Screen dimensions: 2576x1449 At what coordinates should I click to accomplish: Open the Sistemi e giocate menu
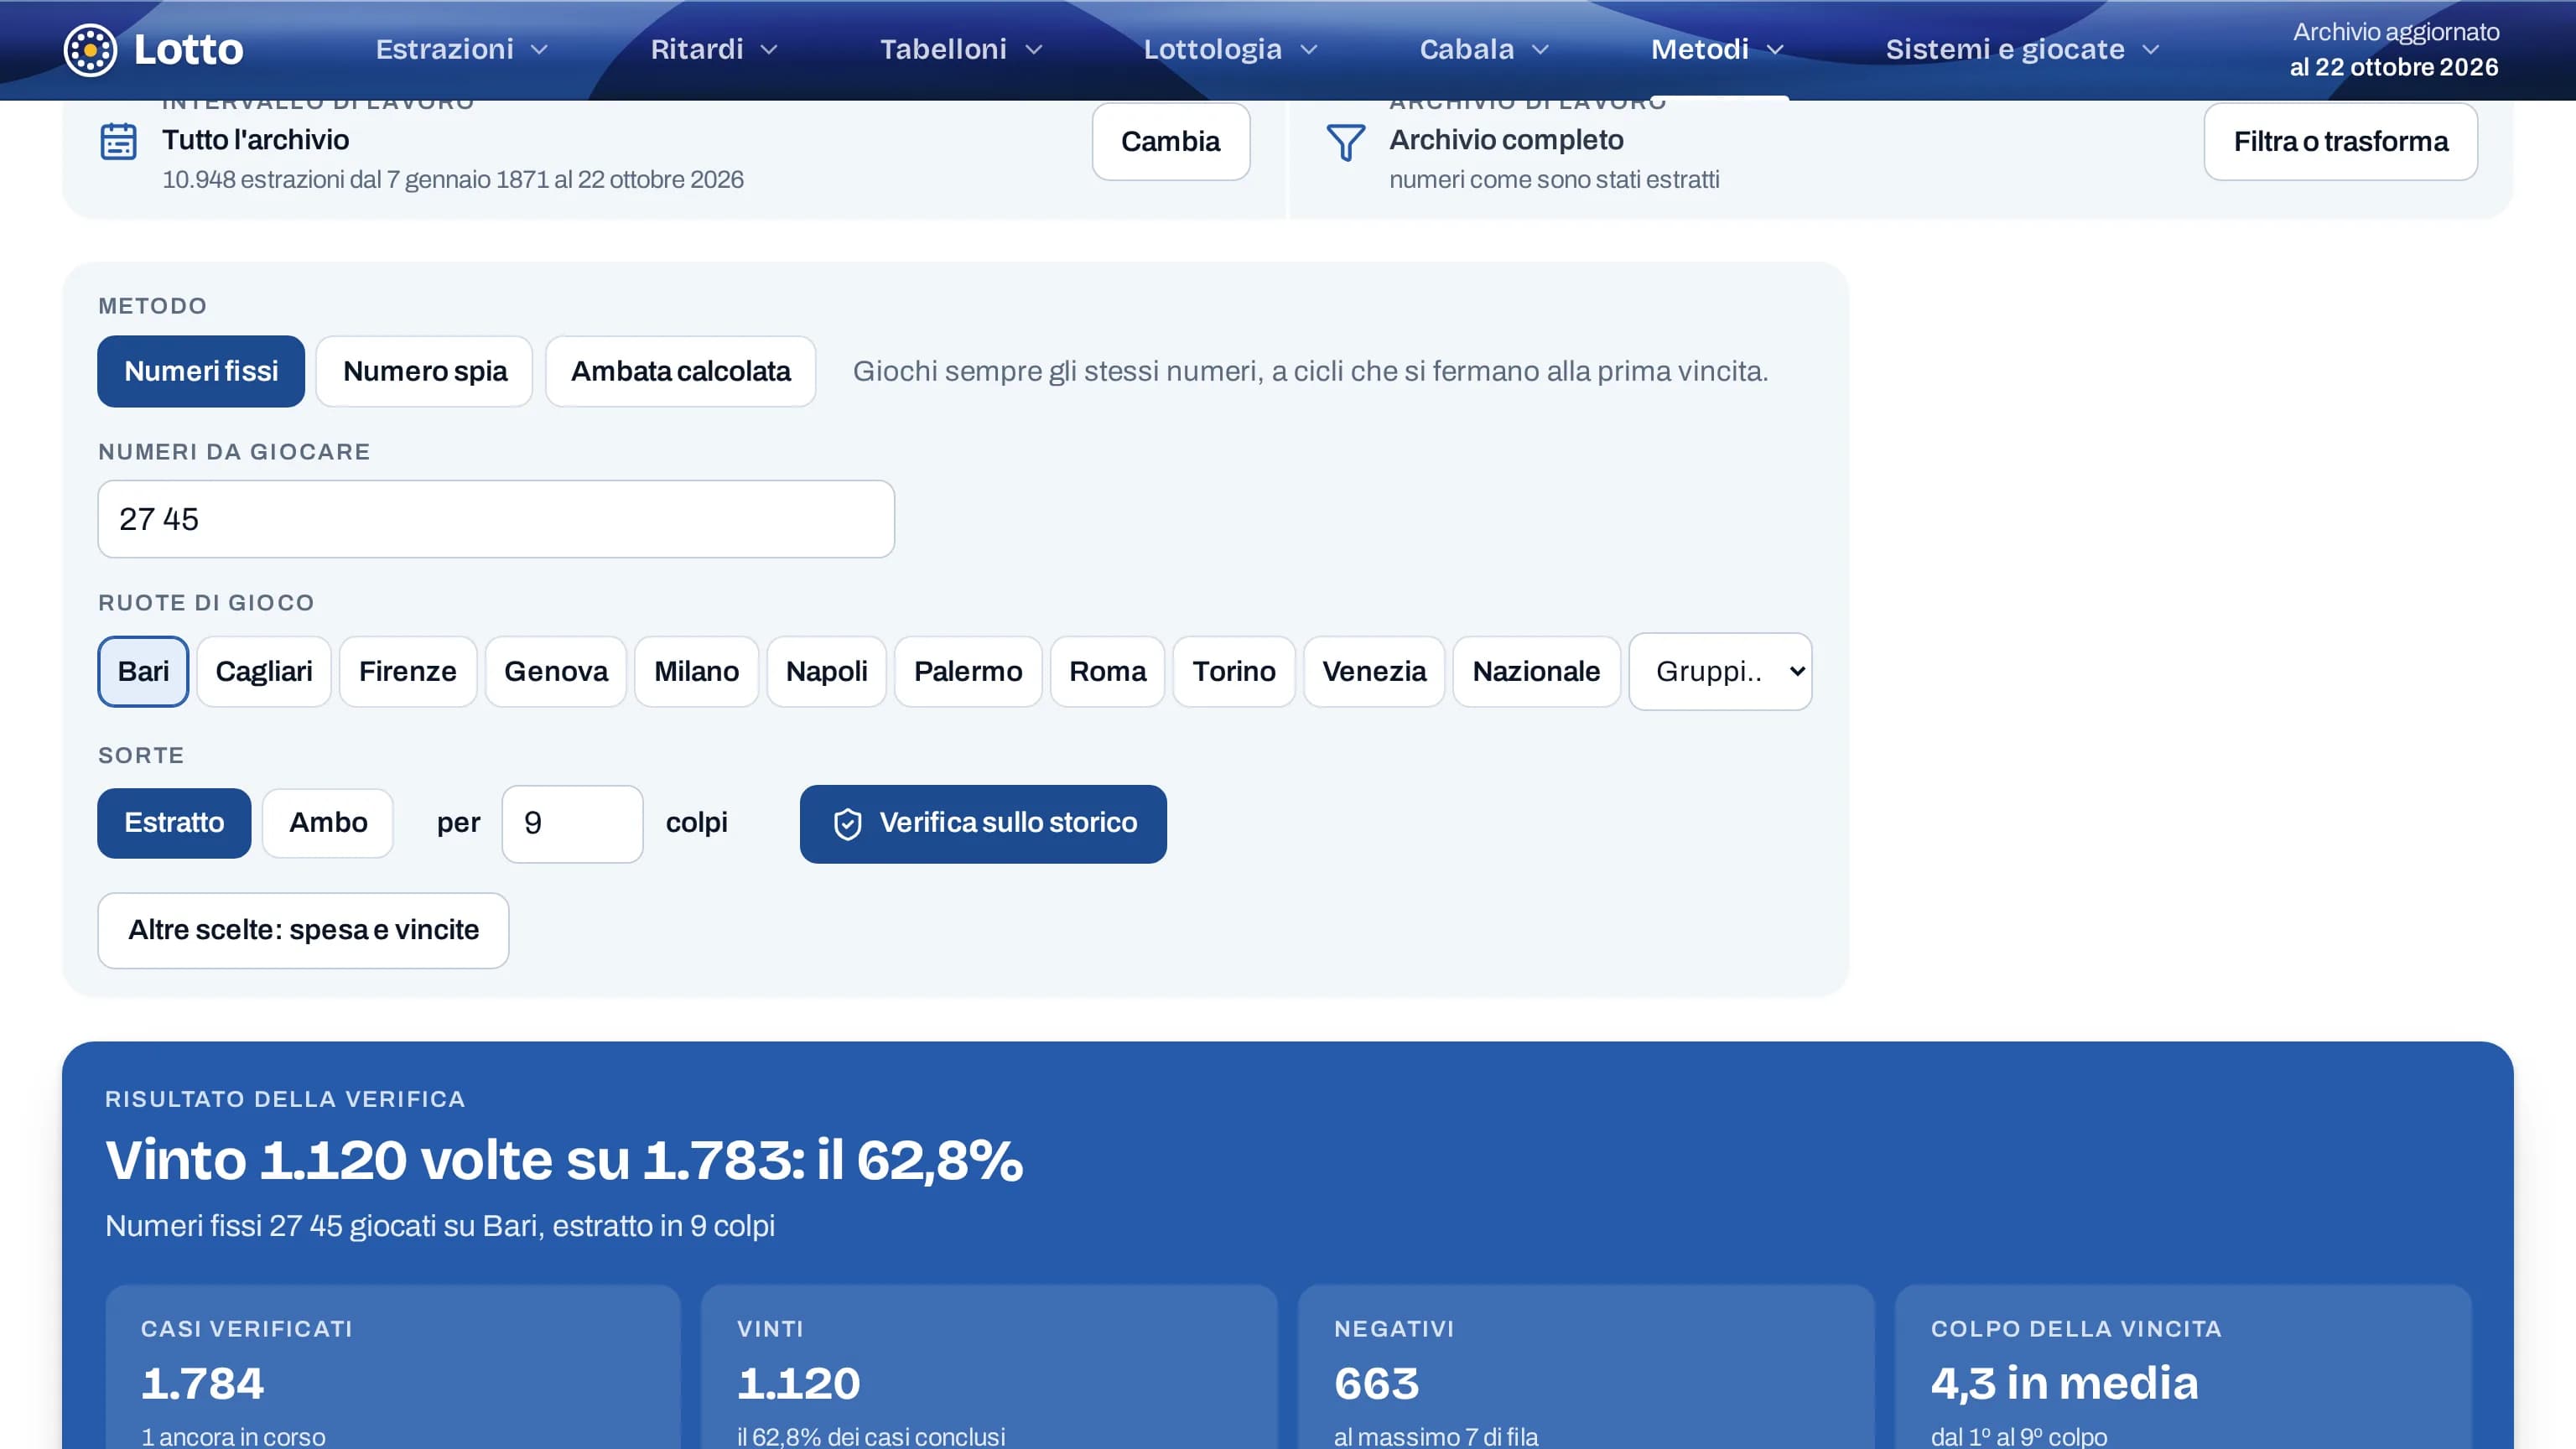coord(2023,49)
